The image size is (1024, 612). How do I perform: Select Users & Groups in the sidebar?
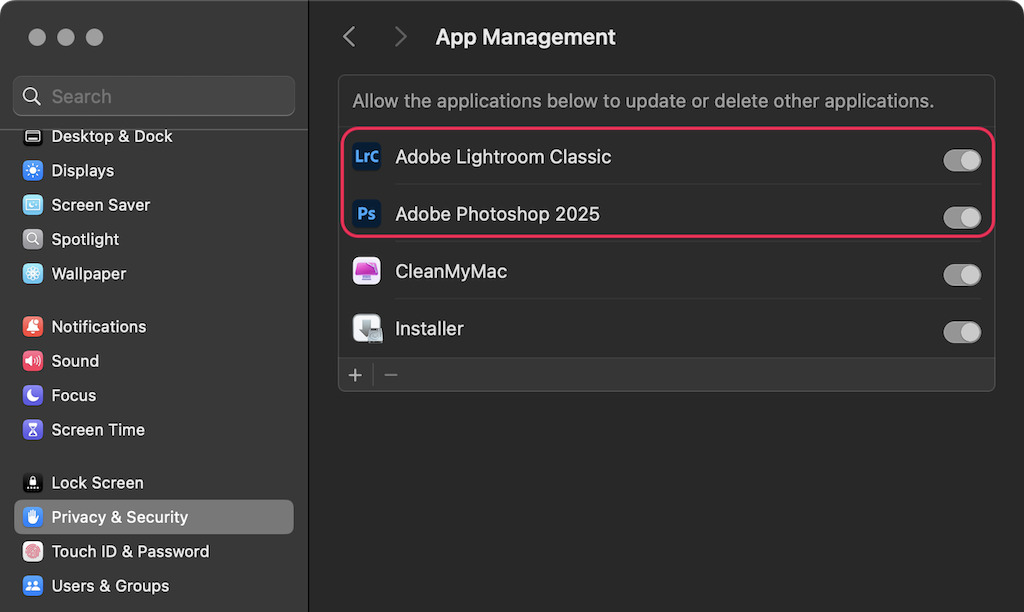tap(110, 586)
